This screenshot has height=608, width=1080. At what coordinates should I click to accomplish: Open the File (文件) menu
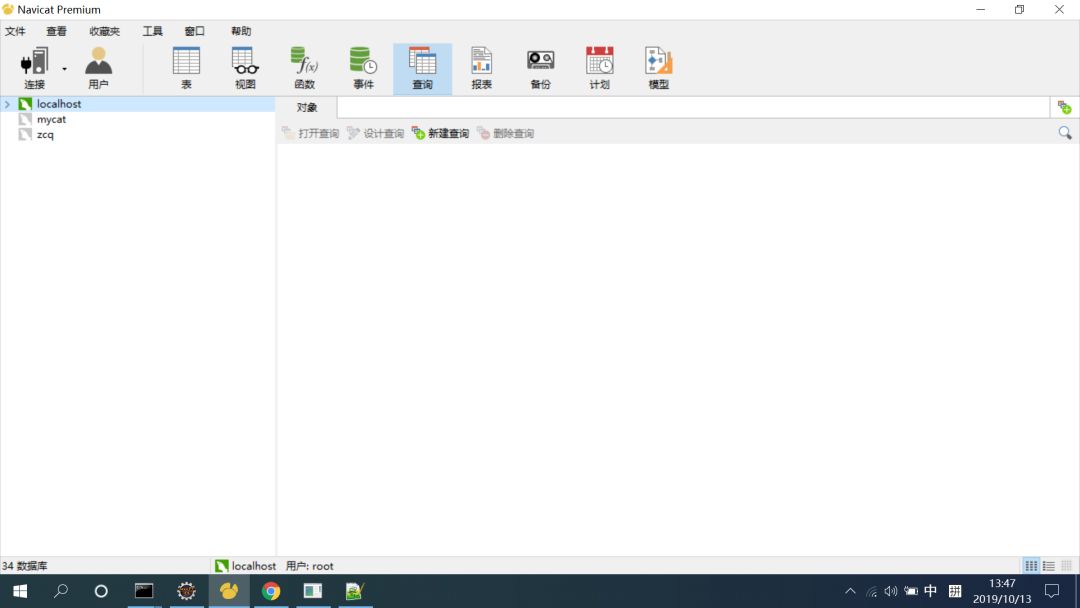[x=15, y=31]
